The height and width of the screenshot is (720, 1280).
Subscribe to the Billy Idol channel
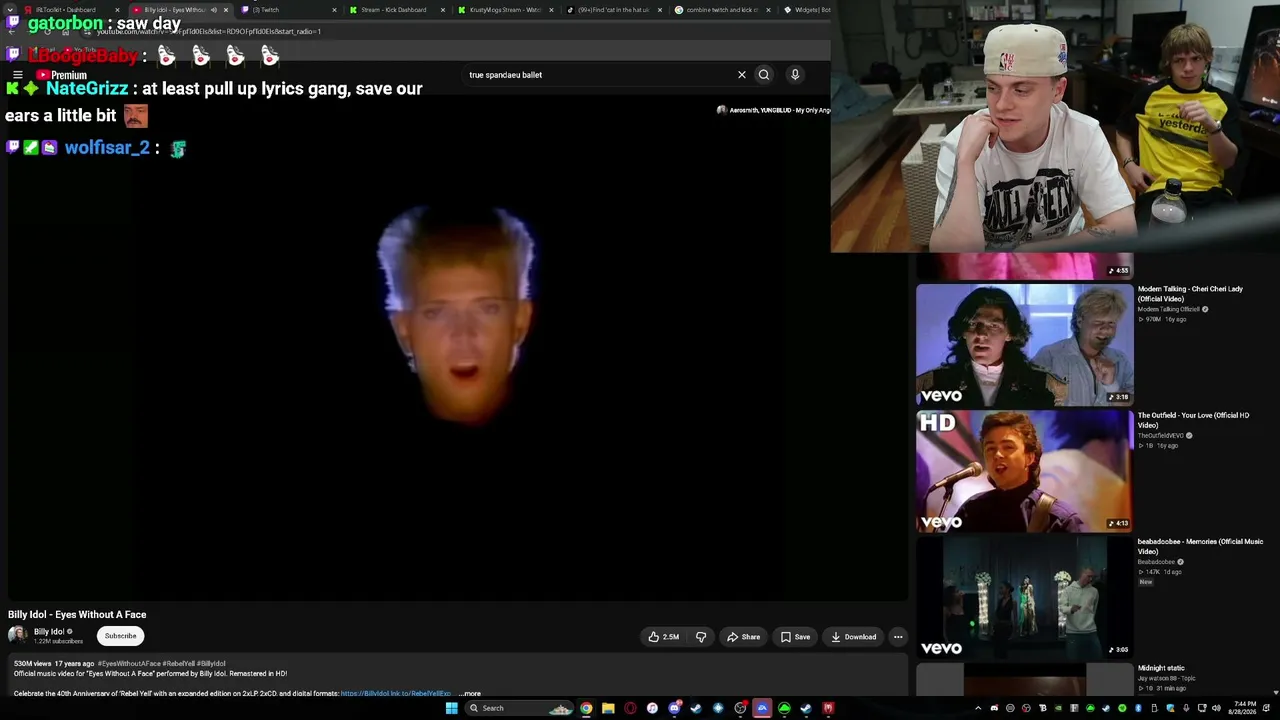[120, 636]
